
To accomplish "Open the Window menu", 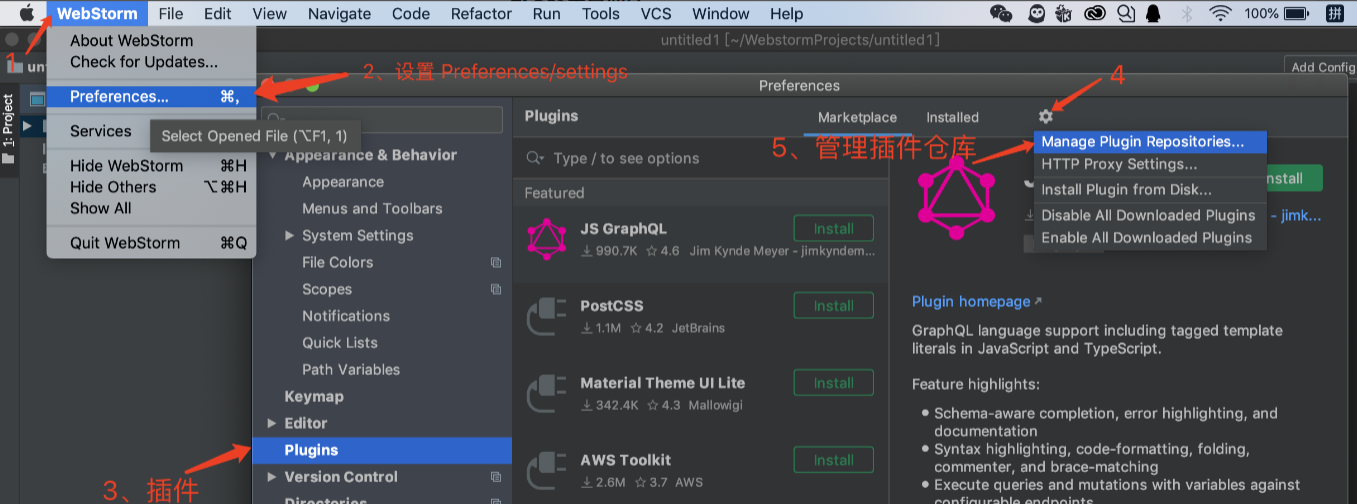I will tap(721, 13).
